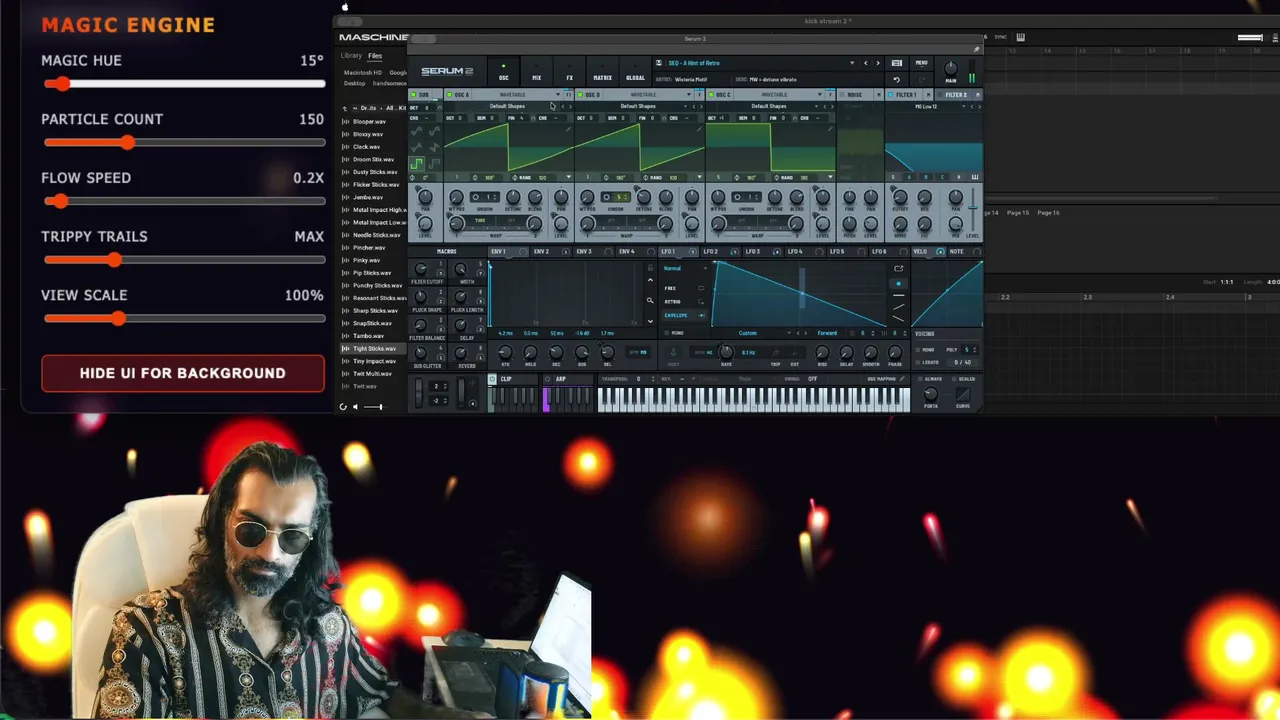Screen dimensions: 1280x720
Task: Click the Maschine browser up-folder arrow
Action: [345, 108]
